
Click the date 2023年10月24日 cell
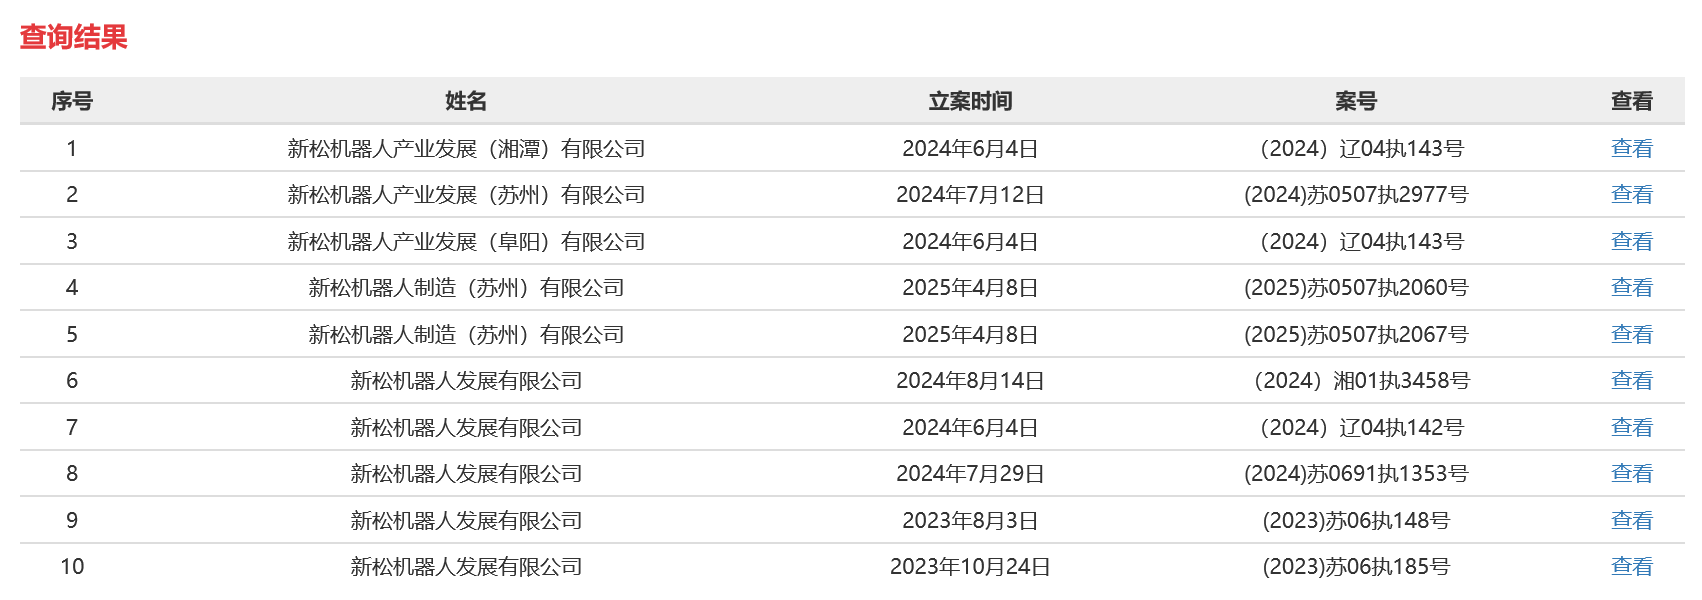click(970, 566)
